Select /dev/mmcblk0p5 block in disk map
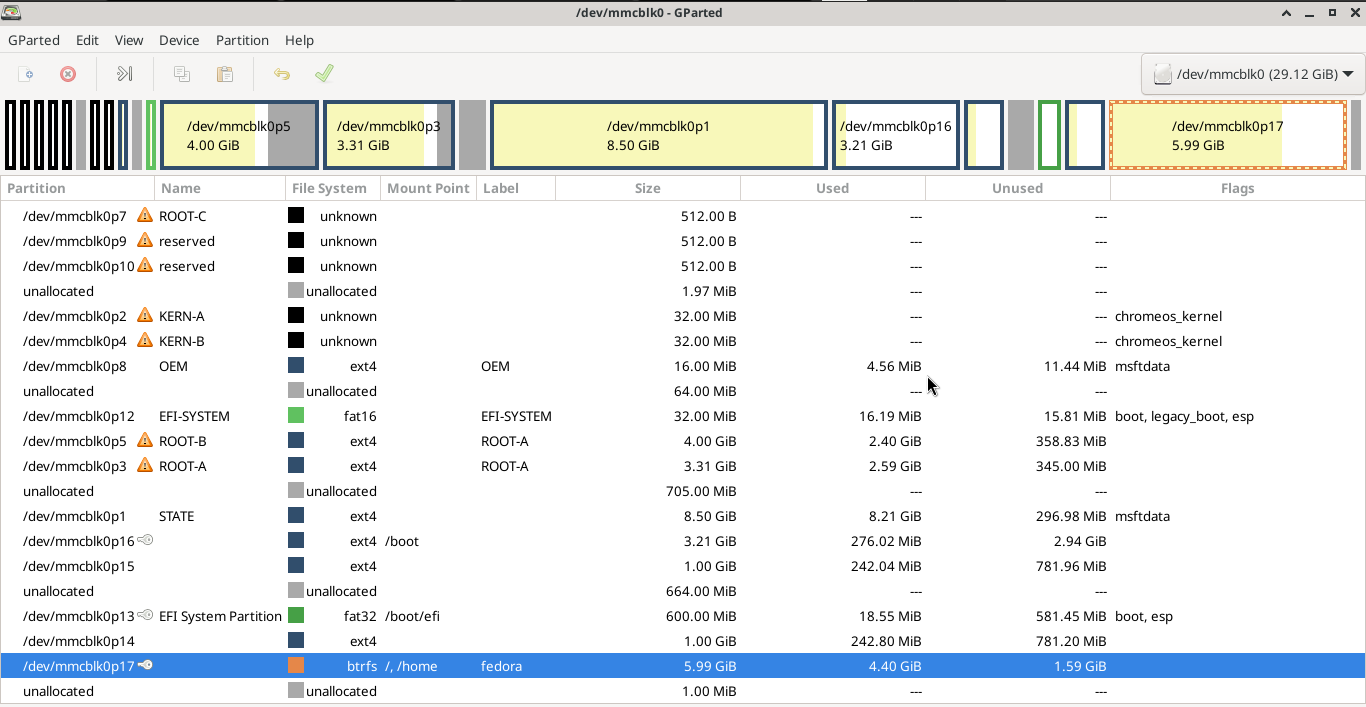Image resolution: width=1366 pixels, height=707 pixels. (x=240, y=135)
